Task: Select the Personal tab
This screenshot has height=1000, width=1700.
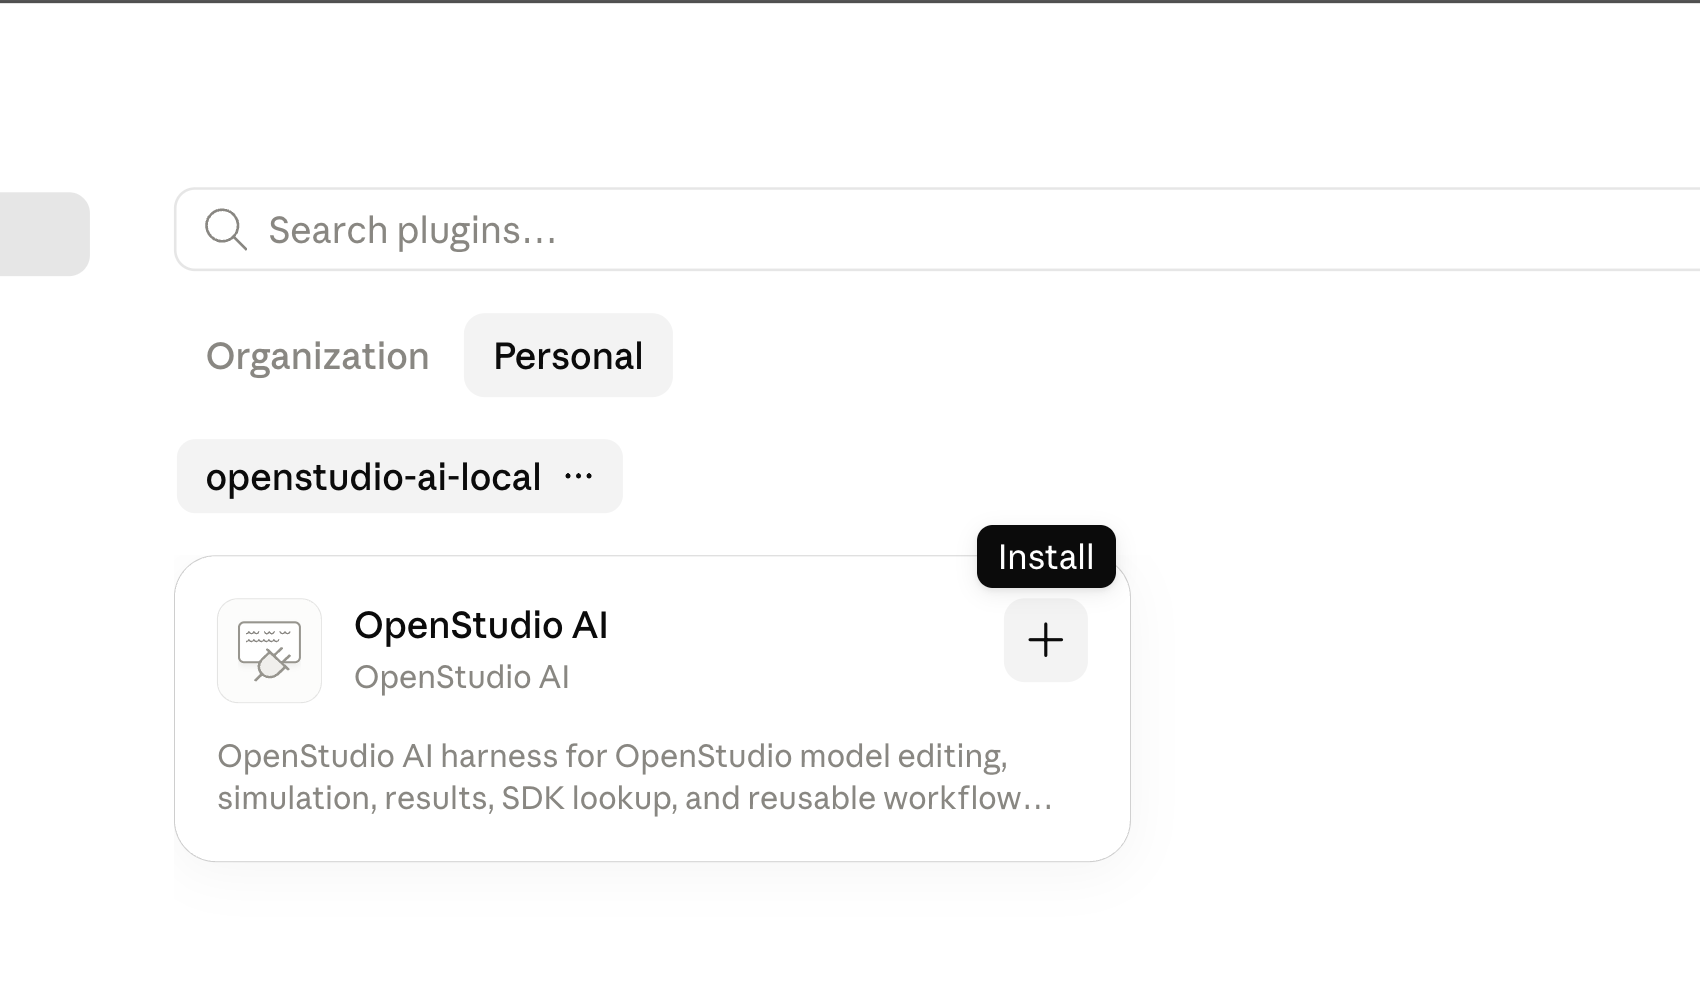Action: 568,355
